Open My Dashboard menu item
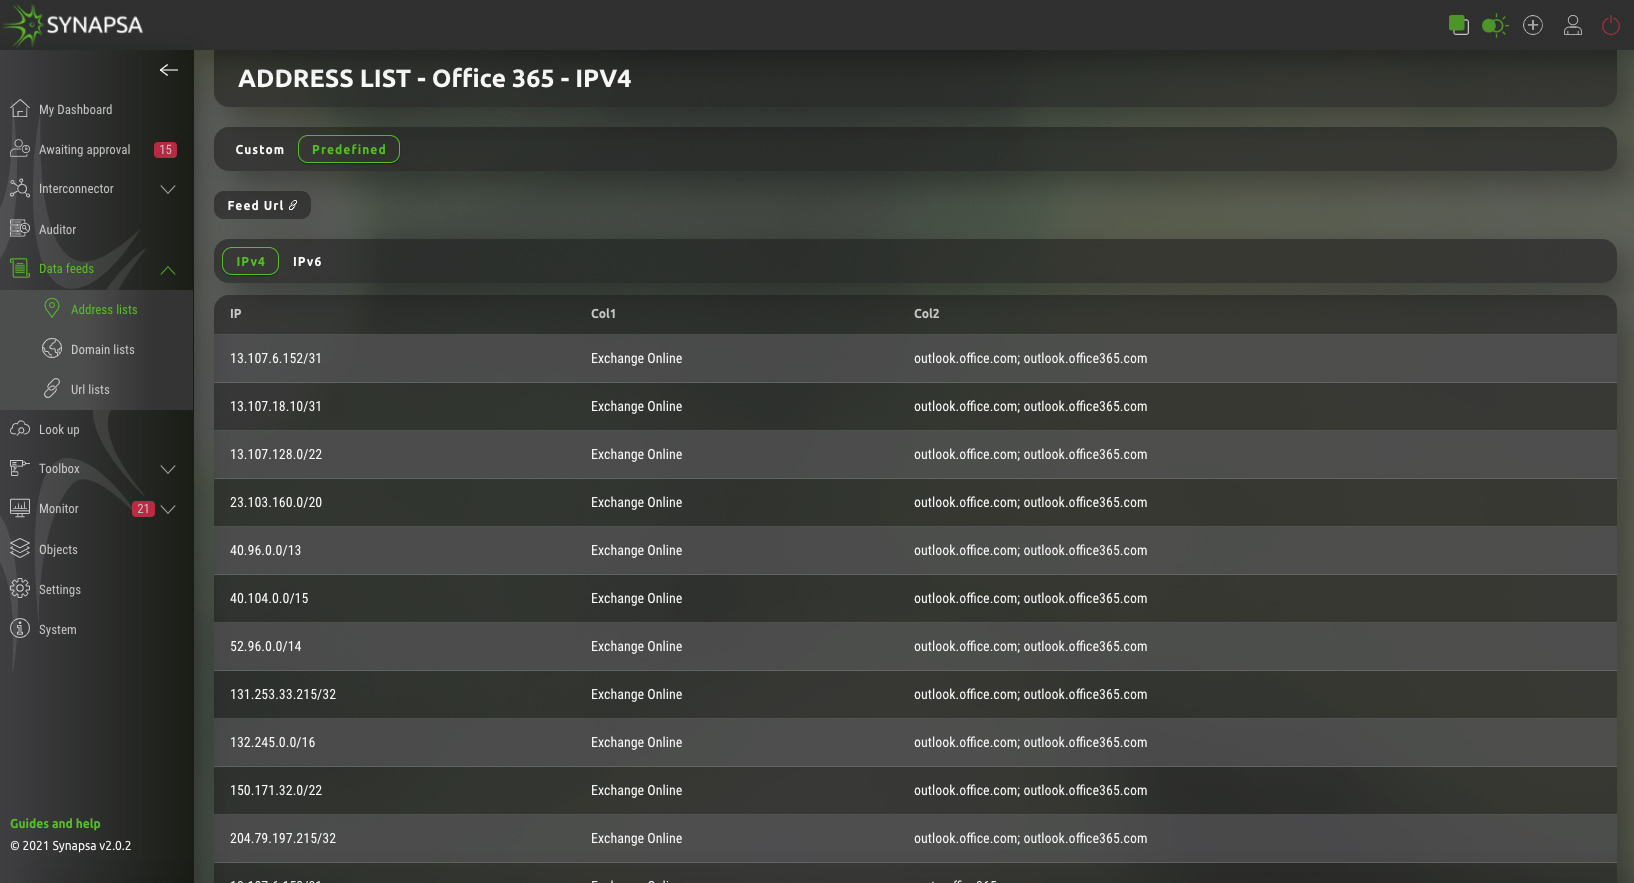 (75, 110)
